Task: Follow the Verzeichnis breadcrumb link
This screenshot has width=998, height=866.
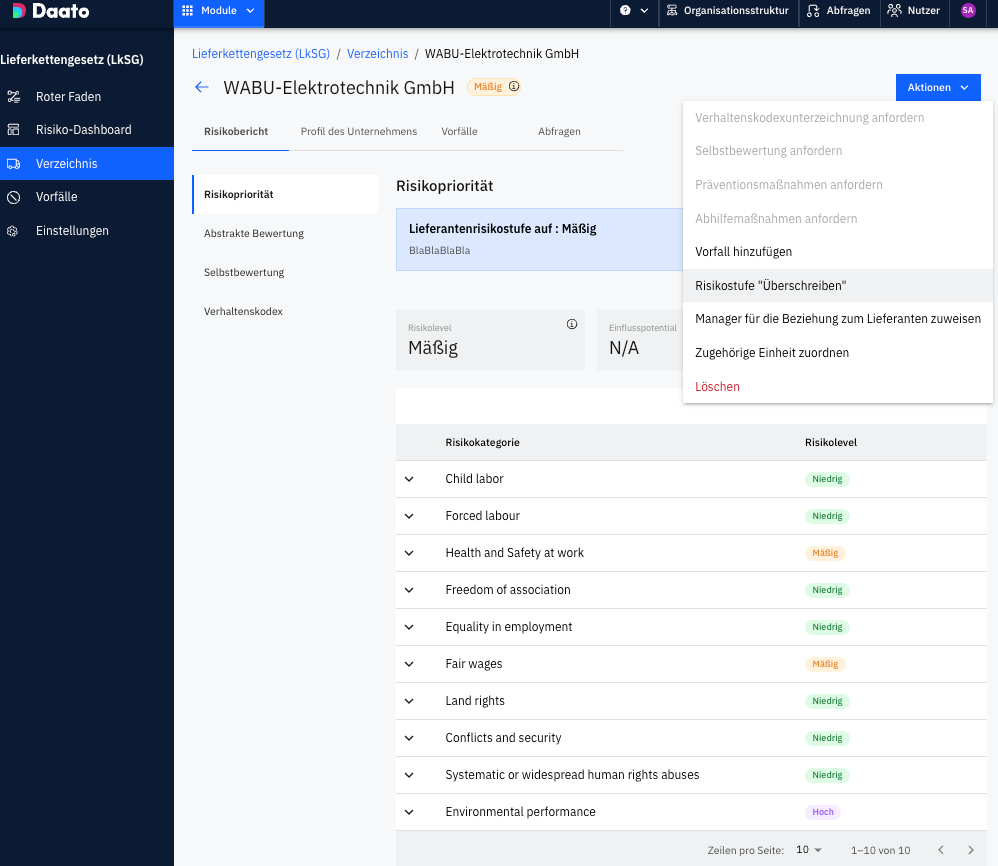Action: (377, 54)
